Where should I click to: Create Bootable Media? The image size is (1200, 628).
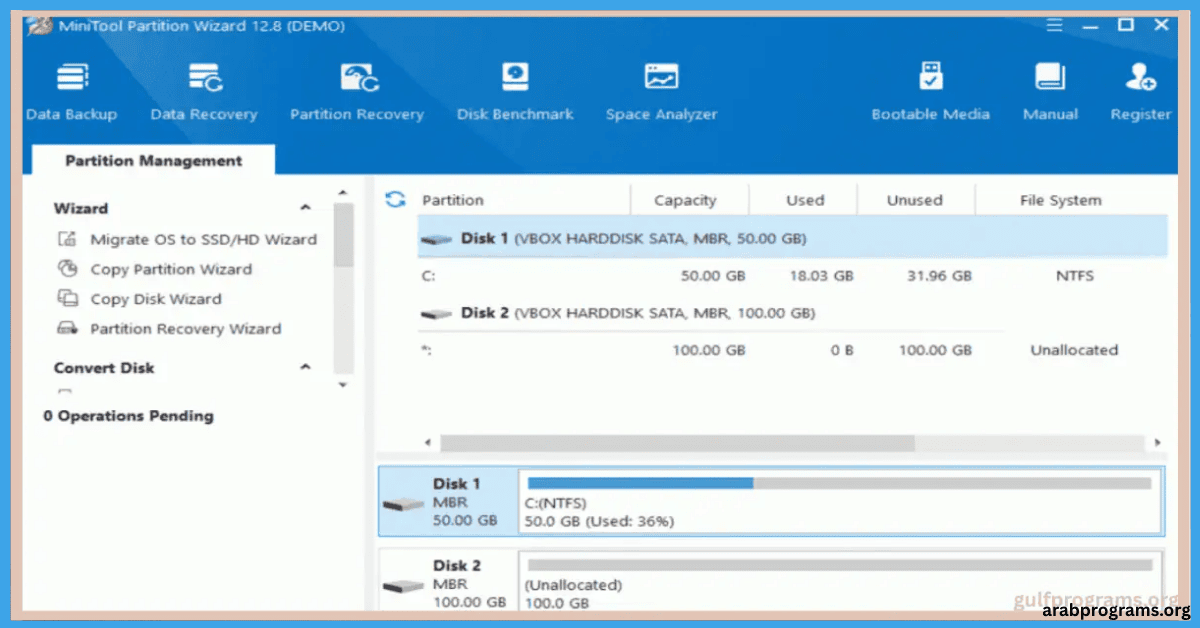931,92
